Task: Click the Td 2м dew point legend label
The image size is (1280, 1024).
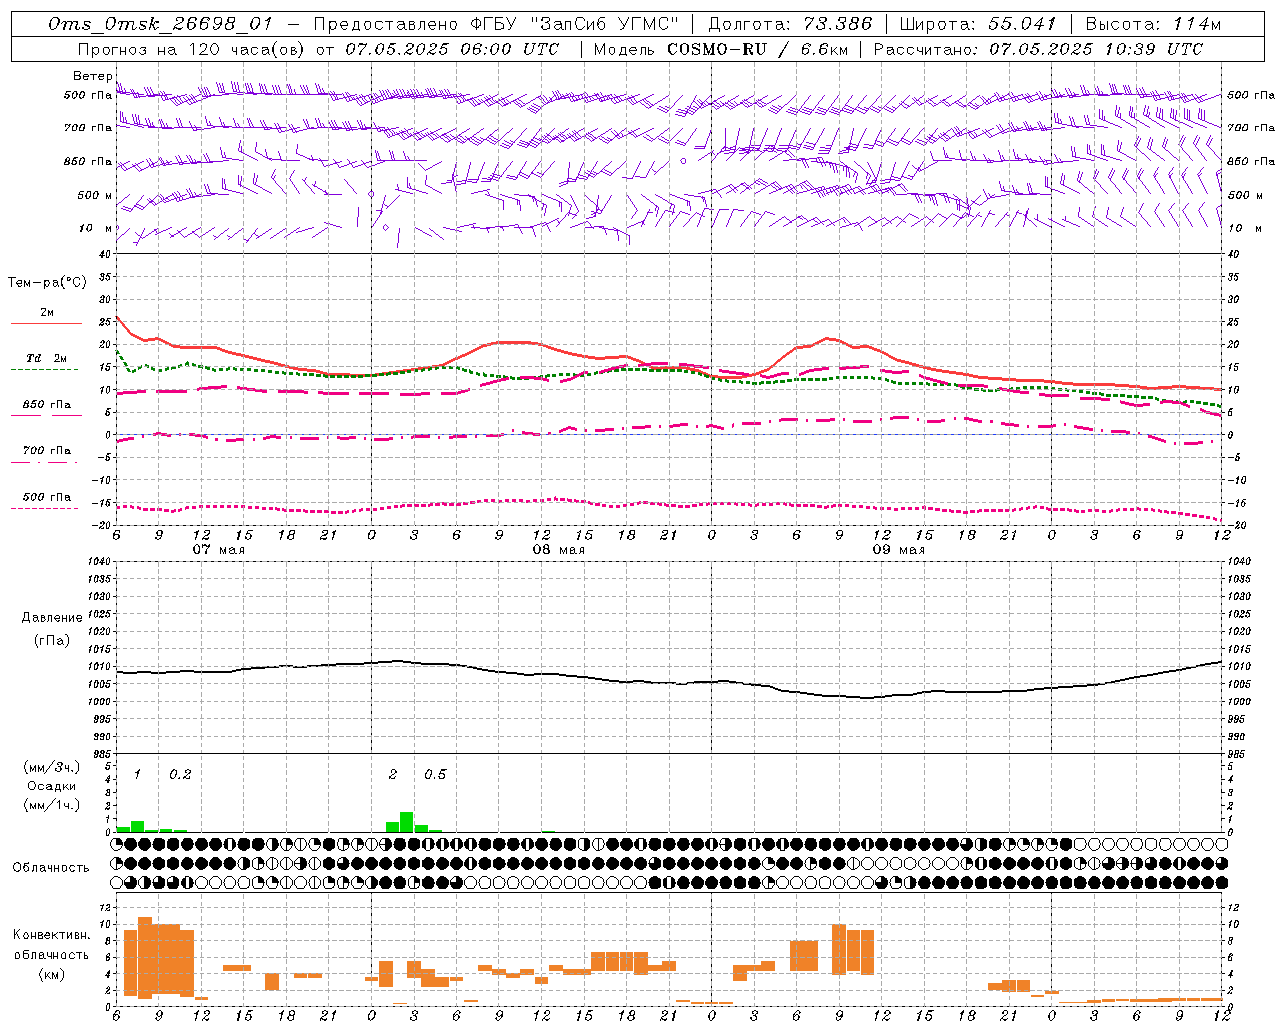Action: [x=47, y=358]
